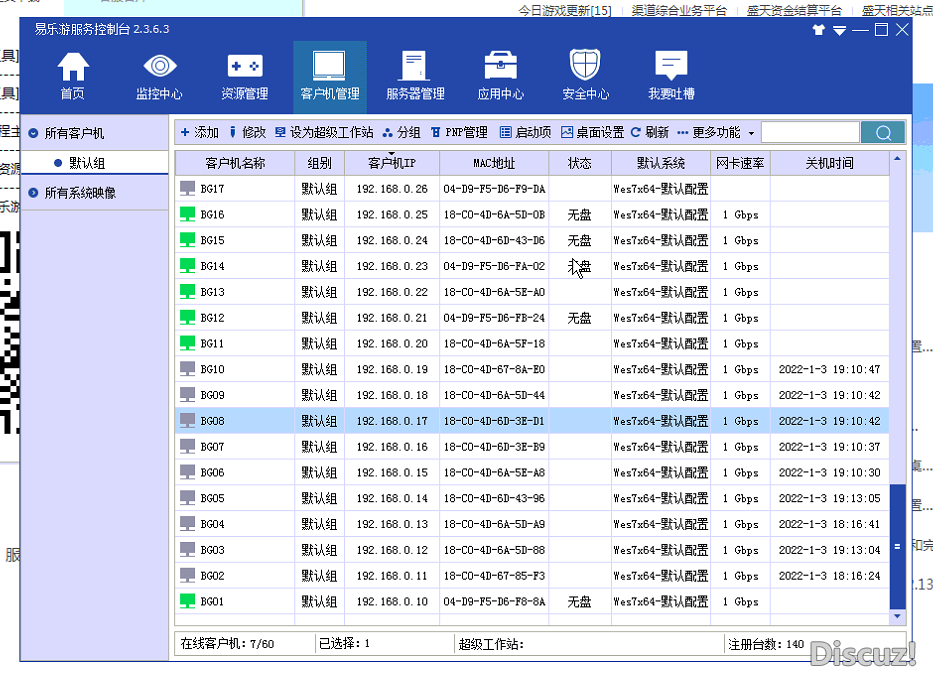The width and height of the screenshot is (933, 678).
Task: Click green monitor icon of BG15
Action: point(187,240)
